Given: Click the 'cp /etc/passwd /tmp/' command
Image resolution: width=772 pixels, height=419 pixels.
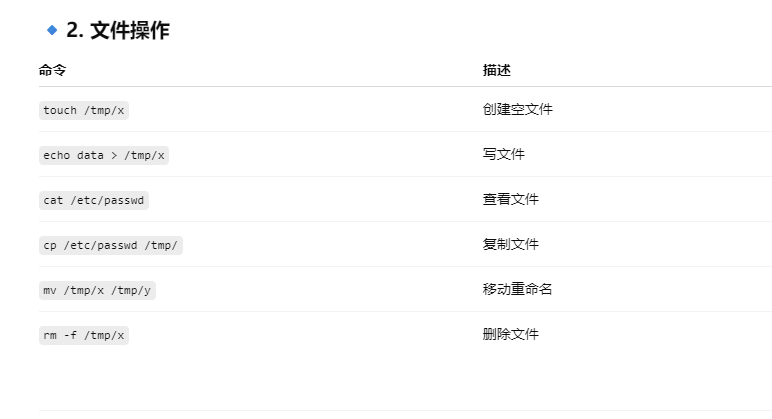Looking at the screenshot, I should (x=111, y=245).
